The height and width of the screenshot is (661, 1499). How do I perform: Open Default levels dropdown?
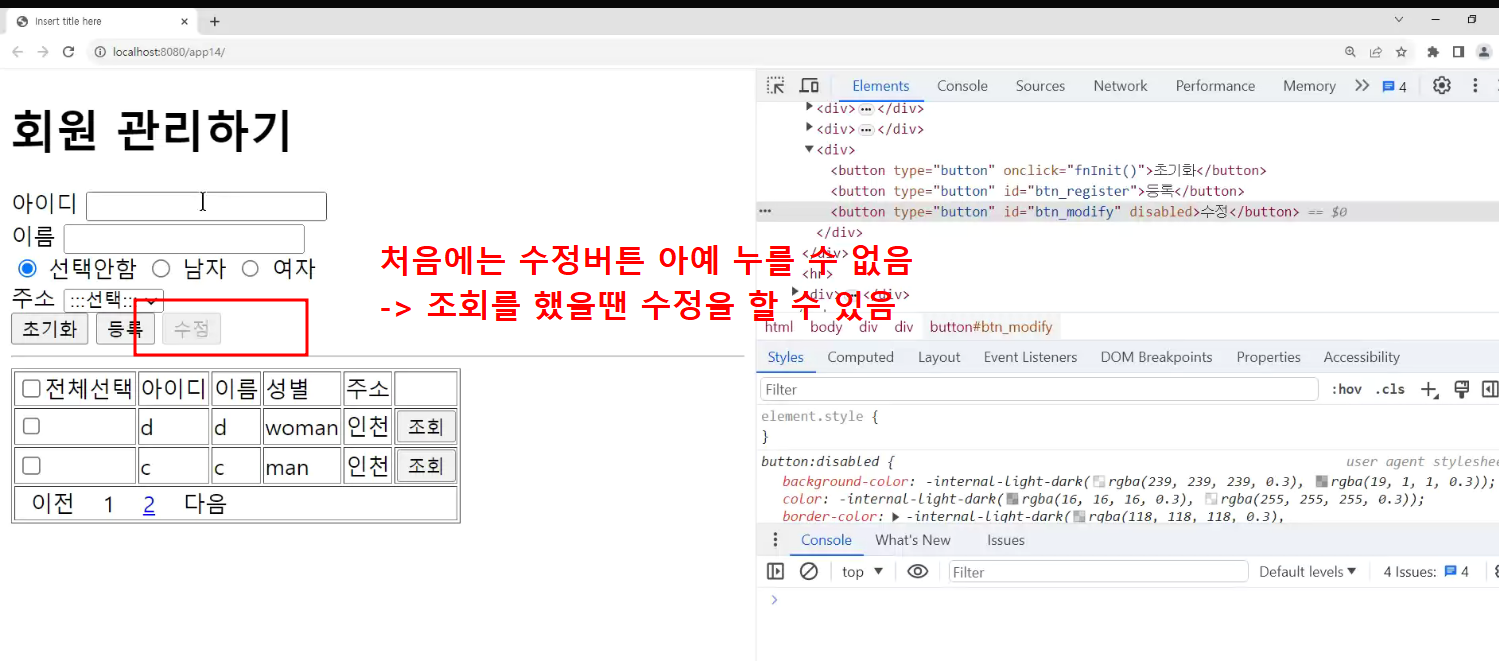(1307, 572)
